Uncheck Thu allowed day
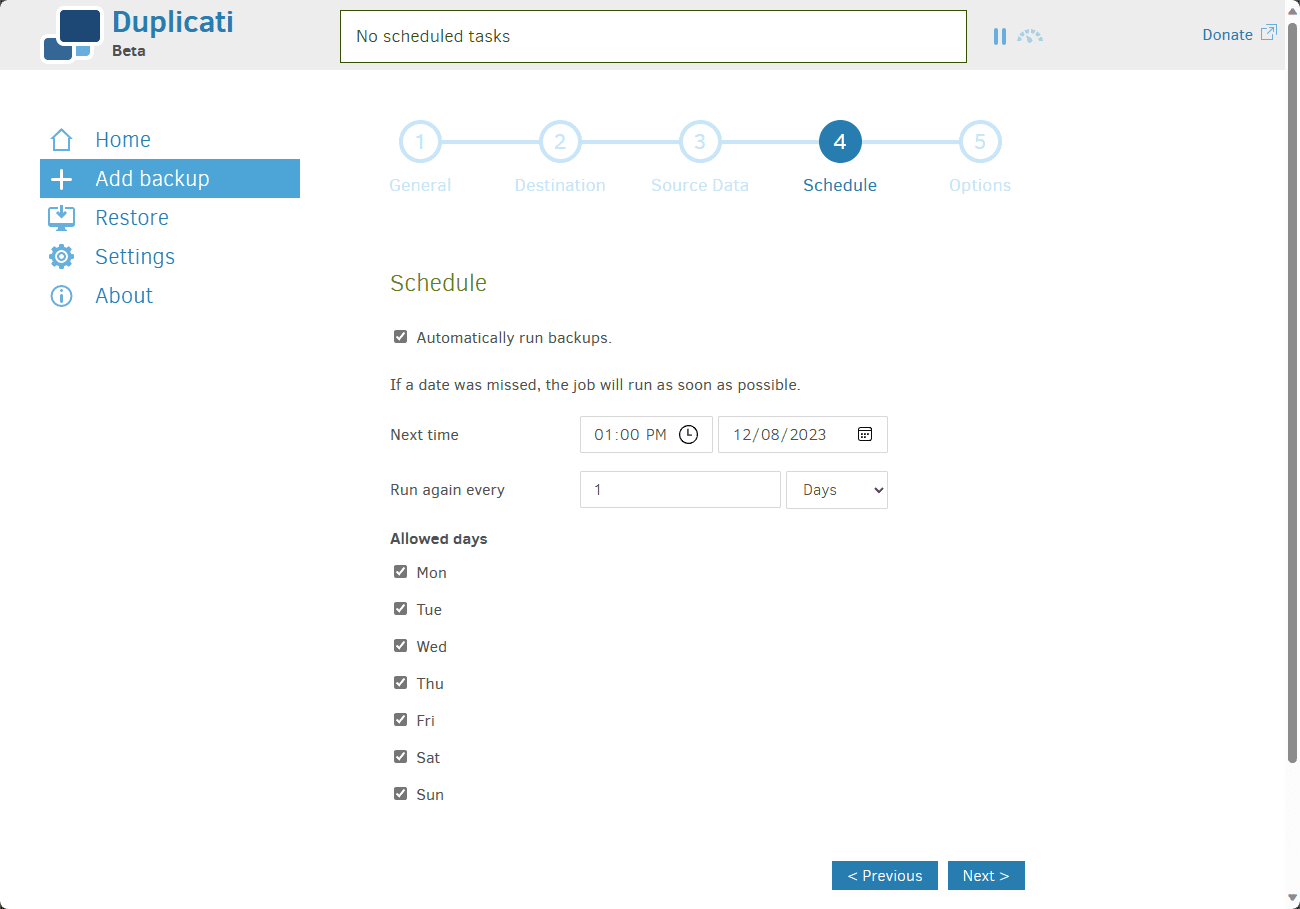Screen dimensions: 1300x909 tap(401, 683)
